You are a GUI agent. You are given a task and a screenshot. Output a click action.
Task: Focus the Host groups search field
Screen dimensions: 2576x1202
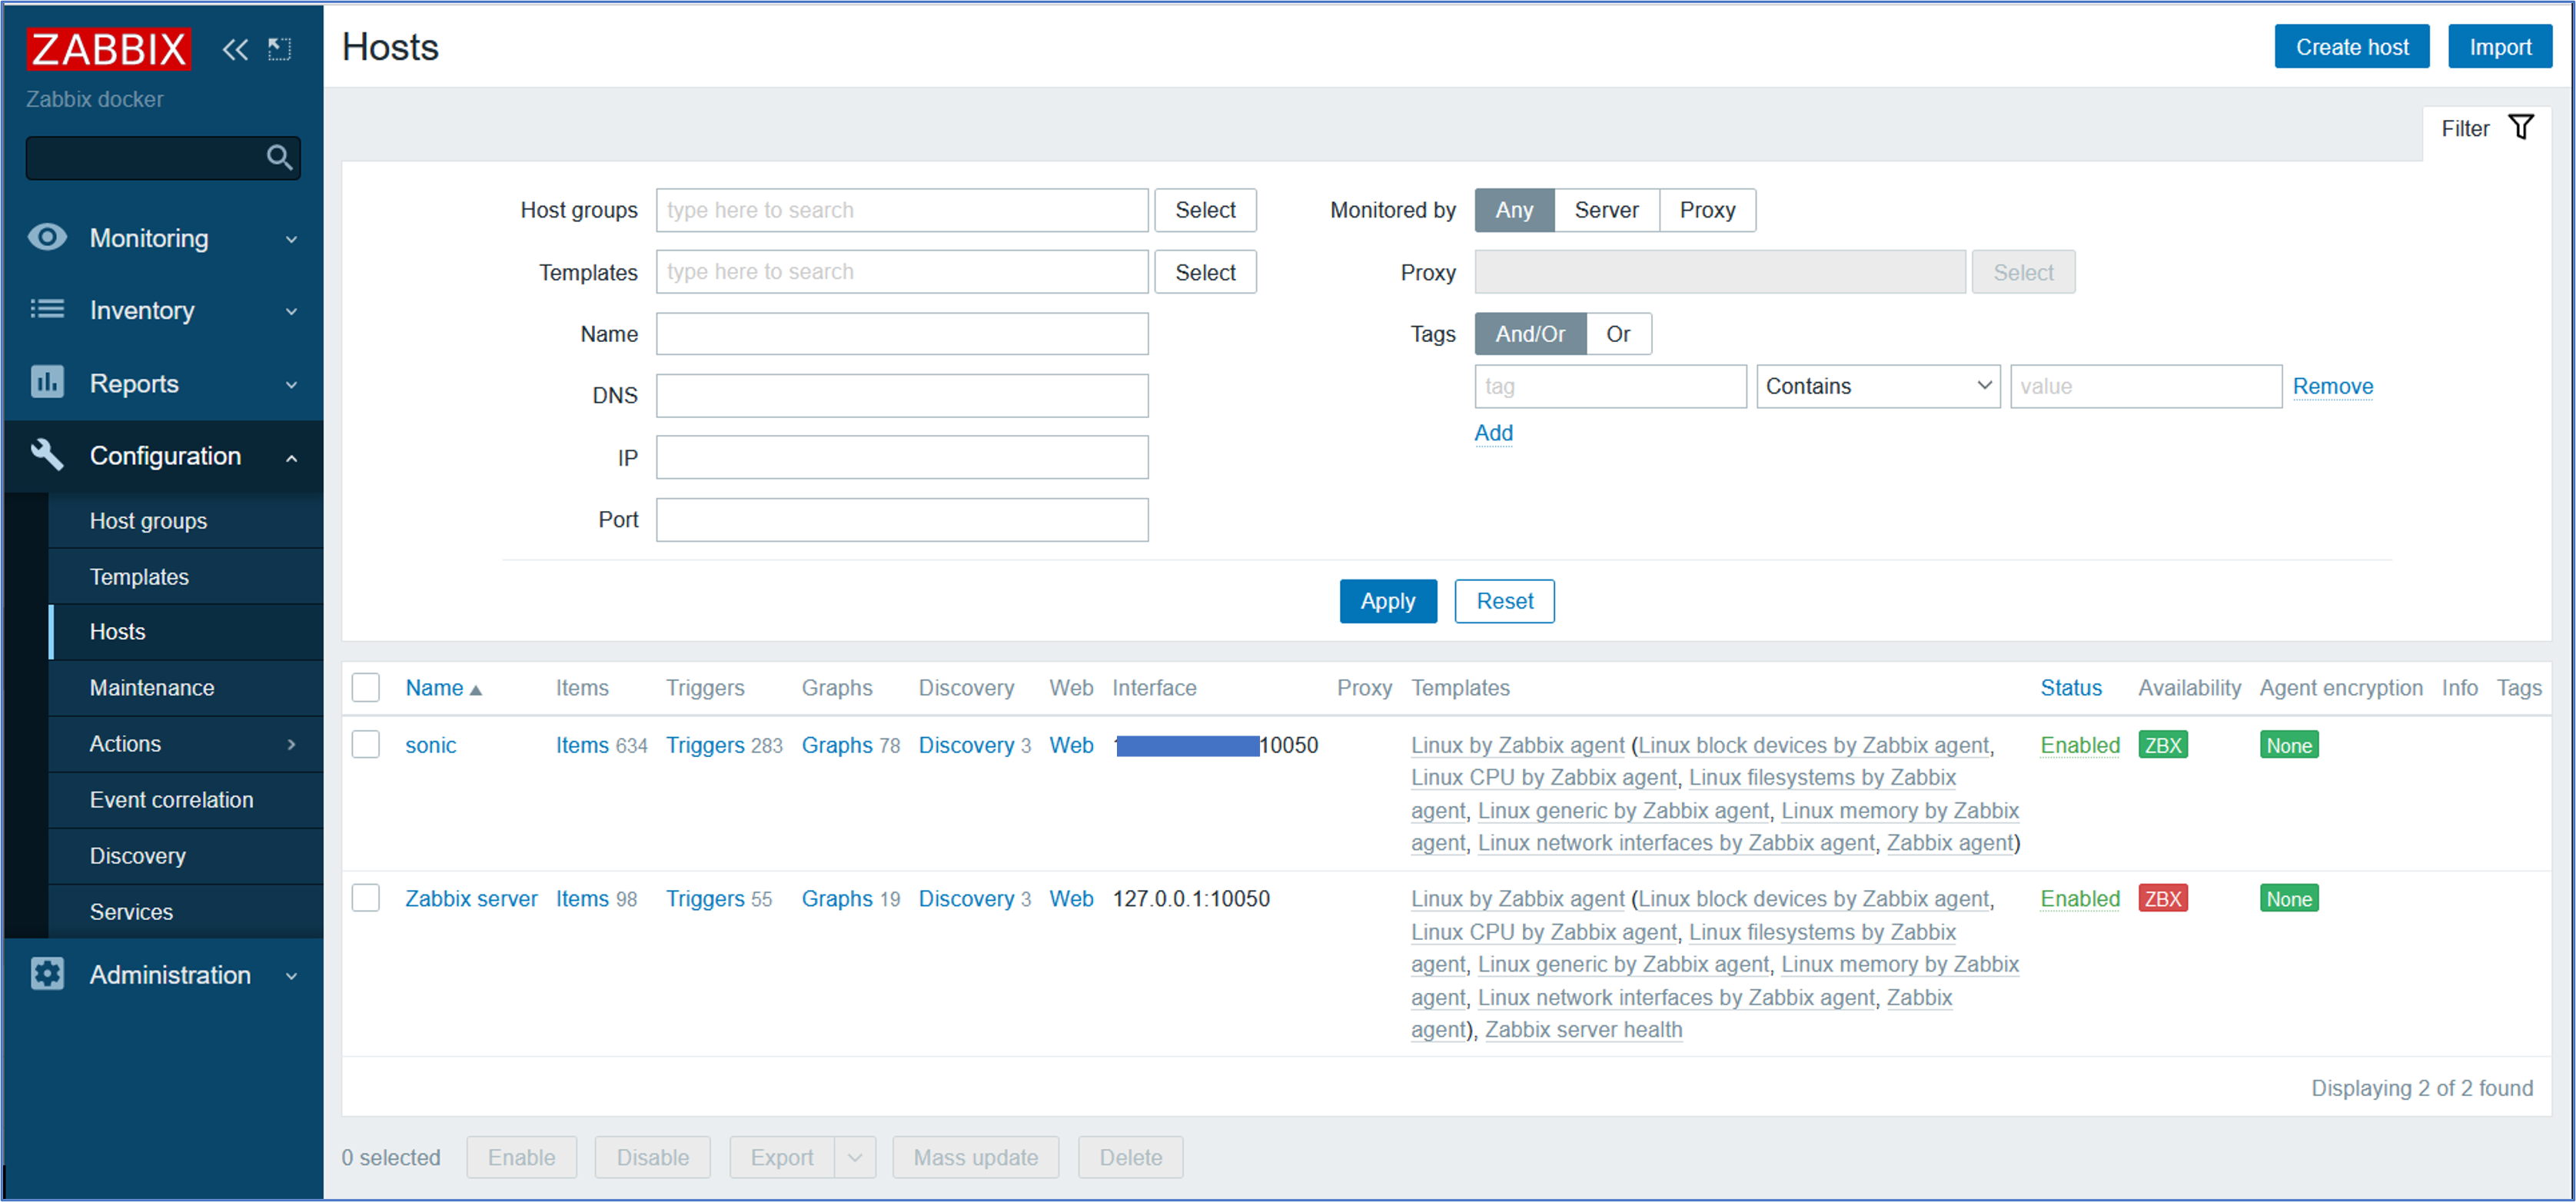902,210
